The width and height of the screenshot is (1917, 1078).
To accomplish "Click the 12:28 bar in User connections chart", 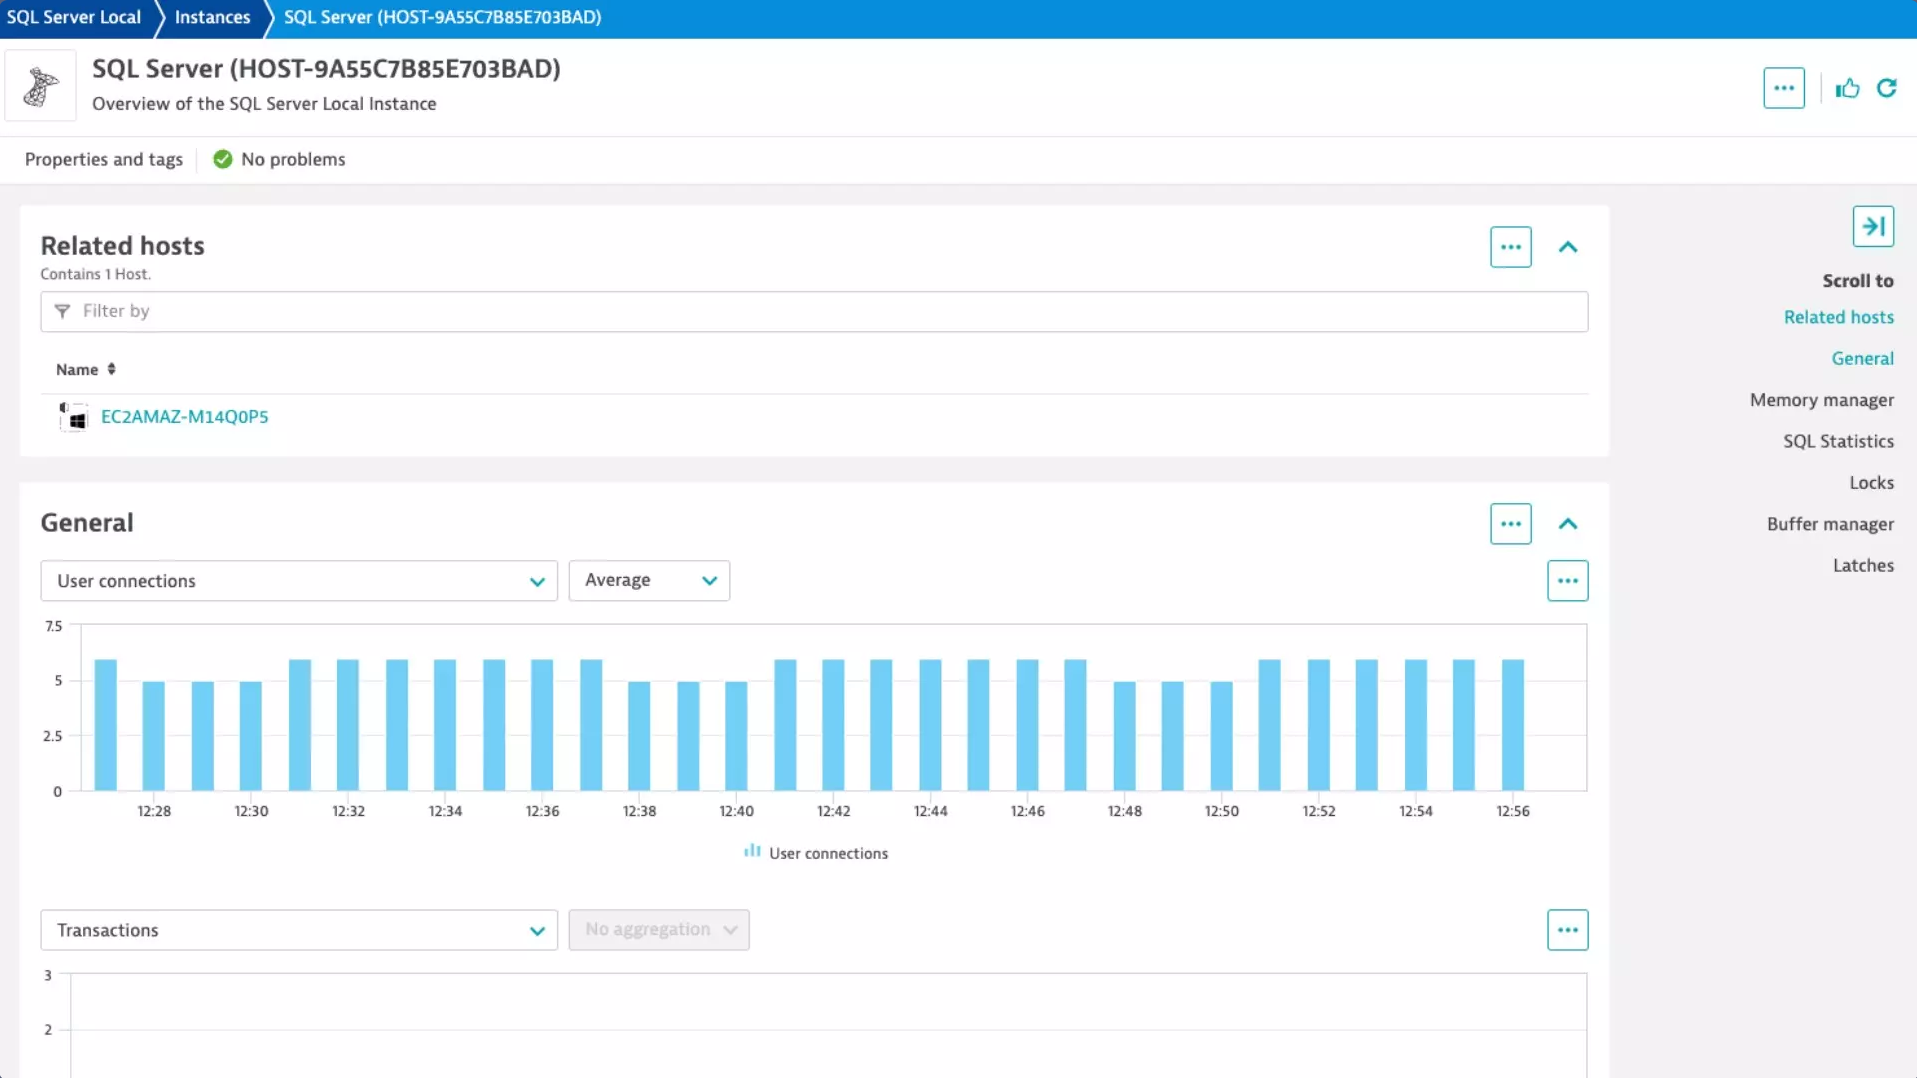I will click(153, 736).
